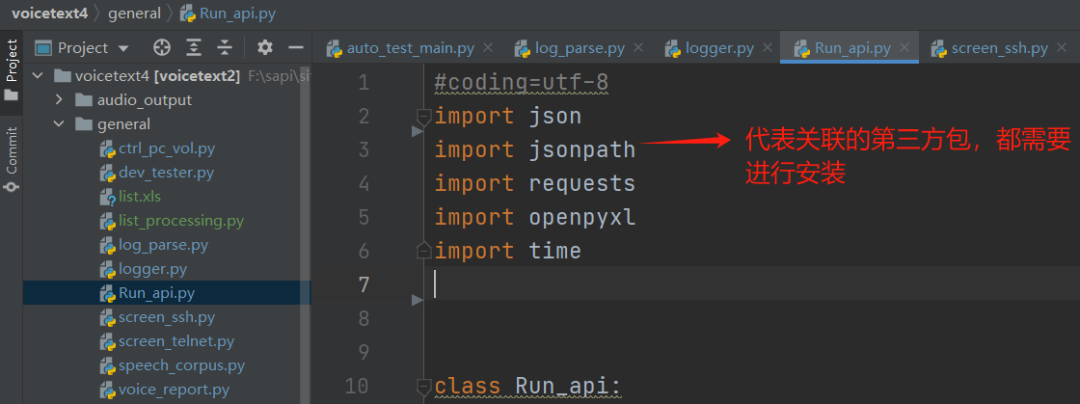Screen dimensions: 1080x404
Task: Click Run_api.py in the breadcrumb bar
Action: [x=236, y=12]
